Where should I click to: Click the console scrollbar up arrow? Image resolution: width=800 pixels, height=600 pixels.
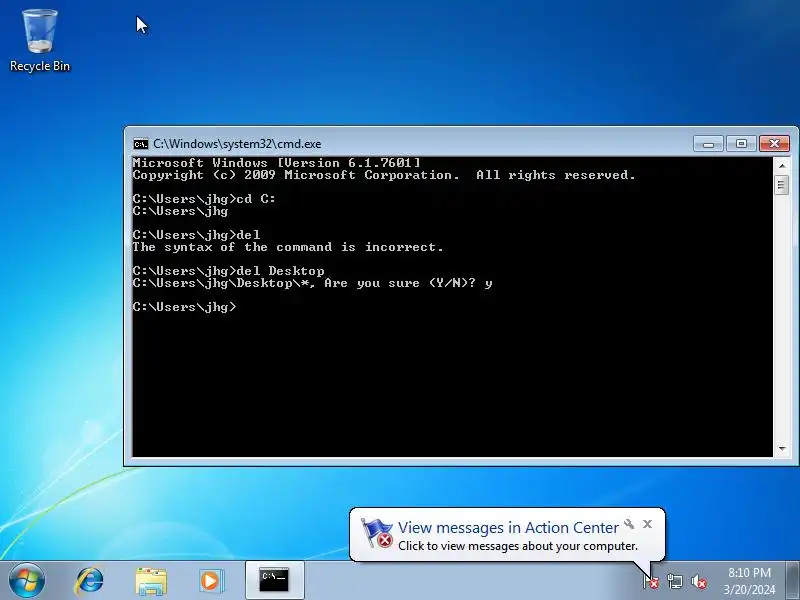click(x=782, y=165)
